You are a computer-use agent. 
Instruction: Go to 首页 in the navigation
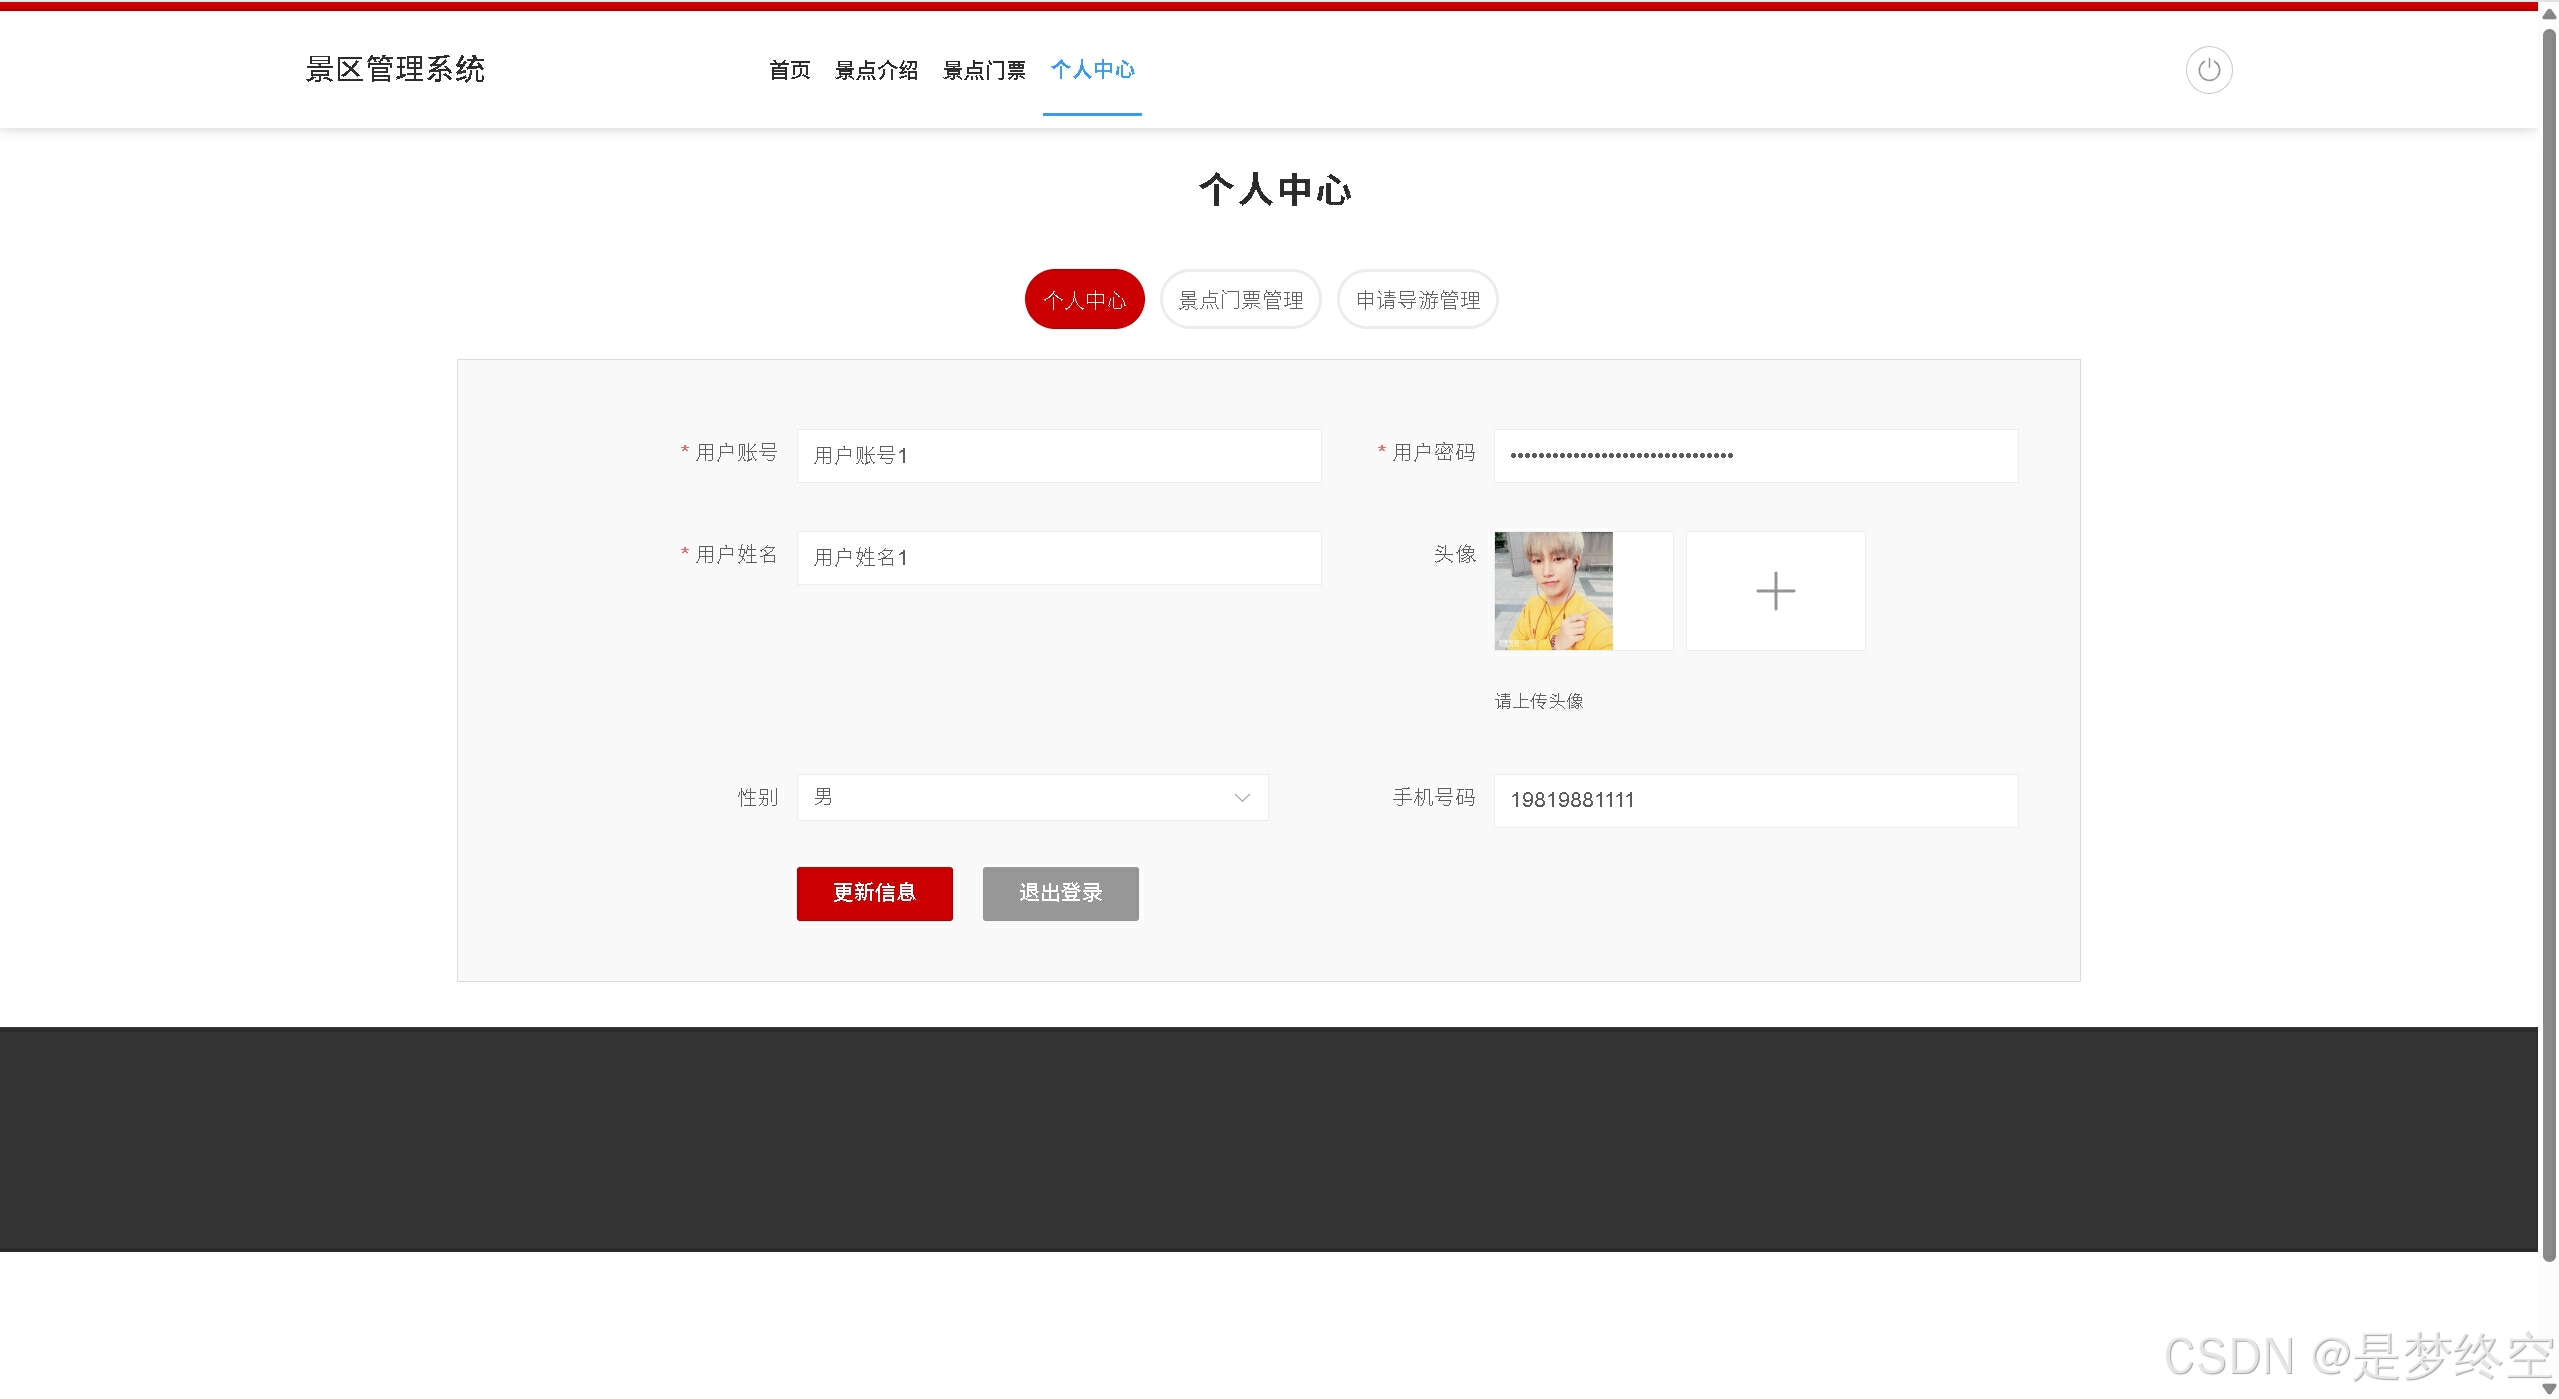click(x=789, y=70)
